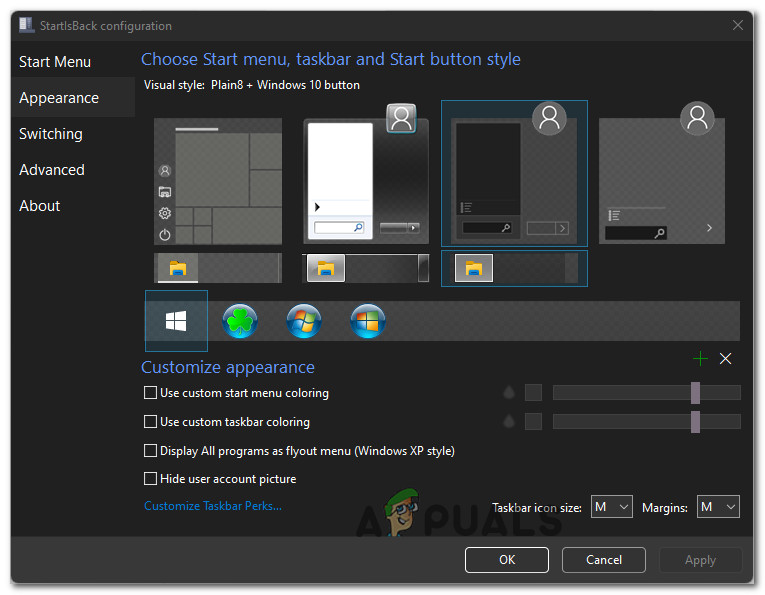
Task: Switch to the Start Menu section
Action: pos(55,62)
